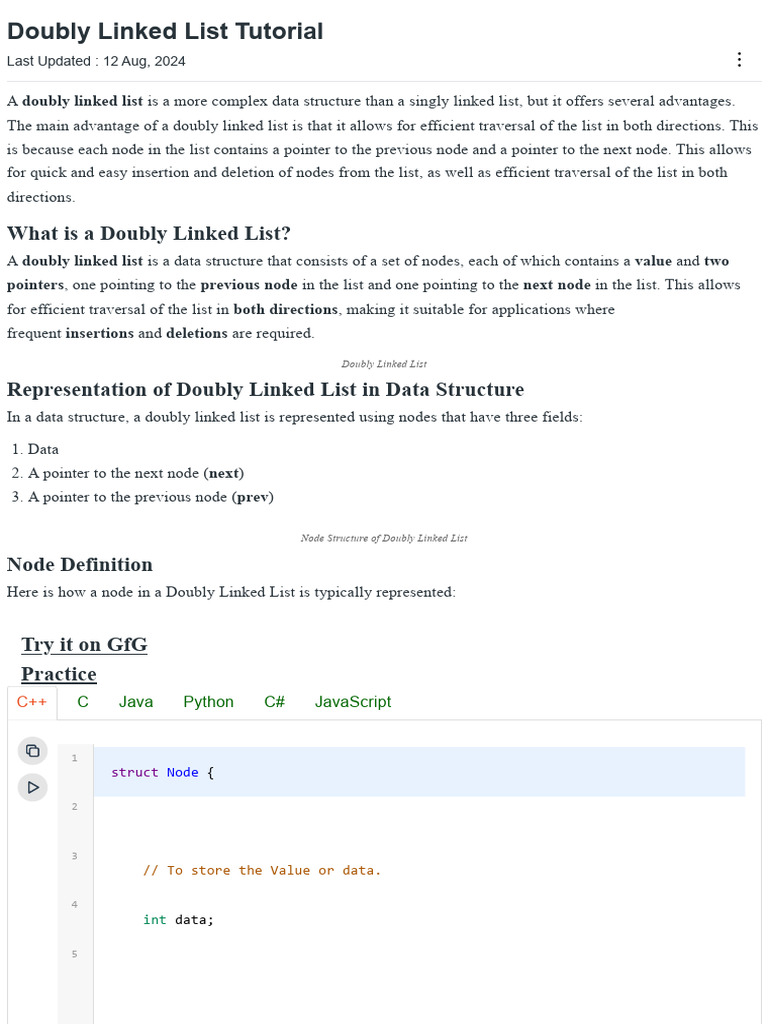Open the C# code tab
The width and height of the screenshot is (768, 1024).
point(274,702)
